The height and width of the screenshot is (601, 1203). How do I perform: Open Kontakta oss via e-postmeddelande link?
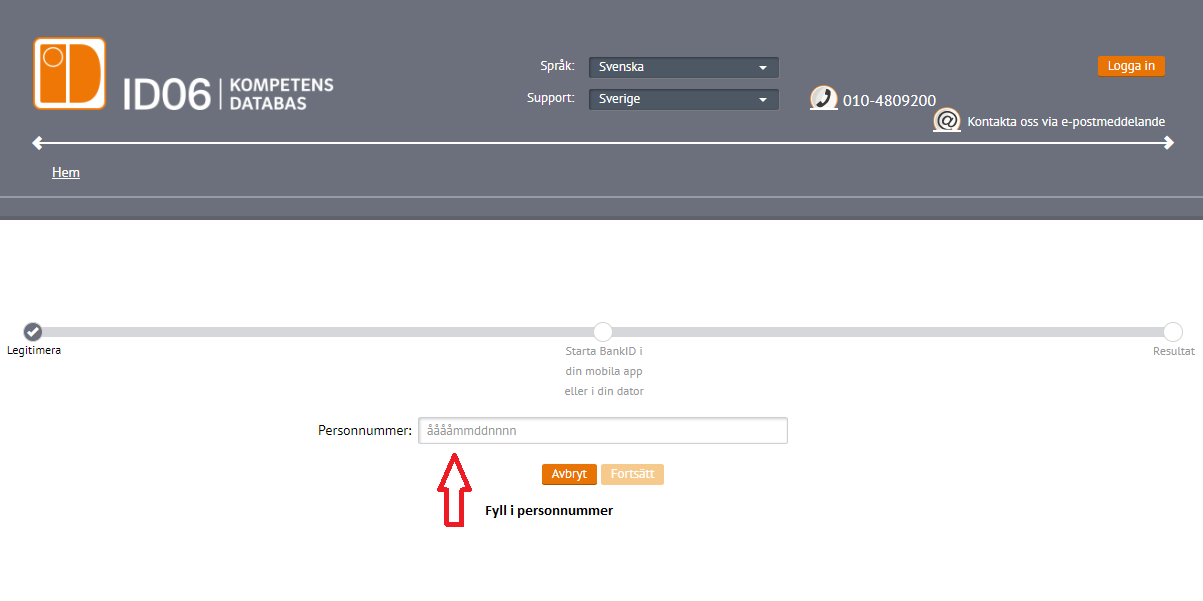[x=1066, y=122]
